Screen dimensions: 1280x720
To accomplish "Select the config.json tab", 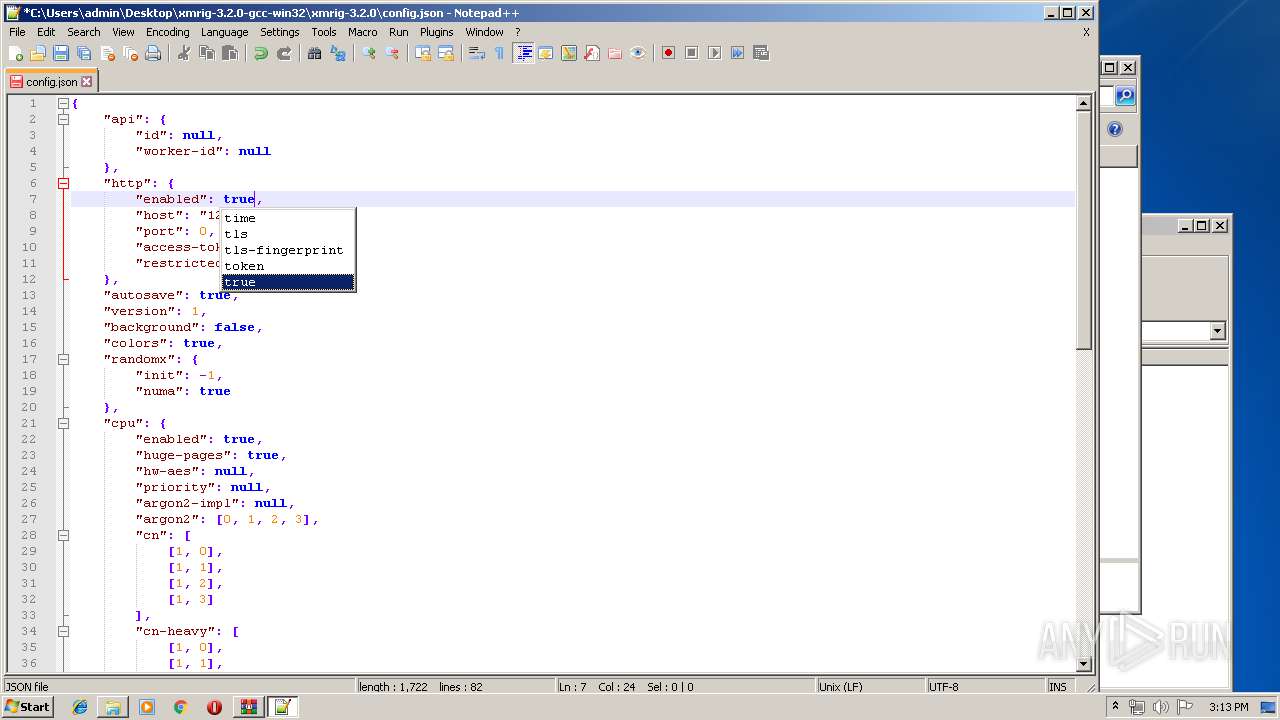I will click(50, 81).
